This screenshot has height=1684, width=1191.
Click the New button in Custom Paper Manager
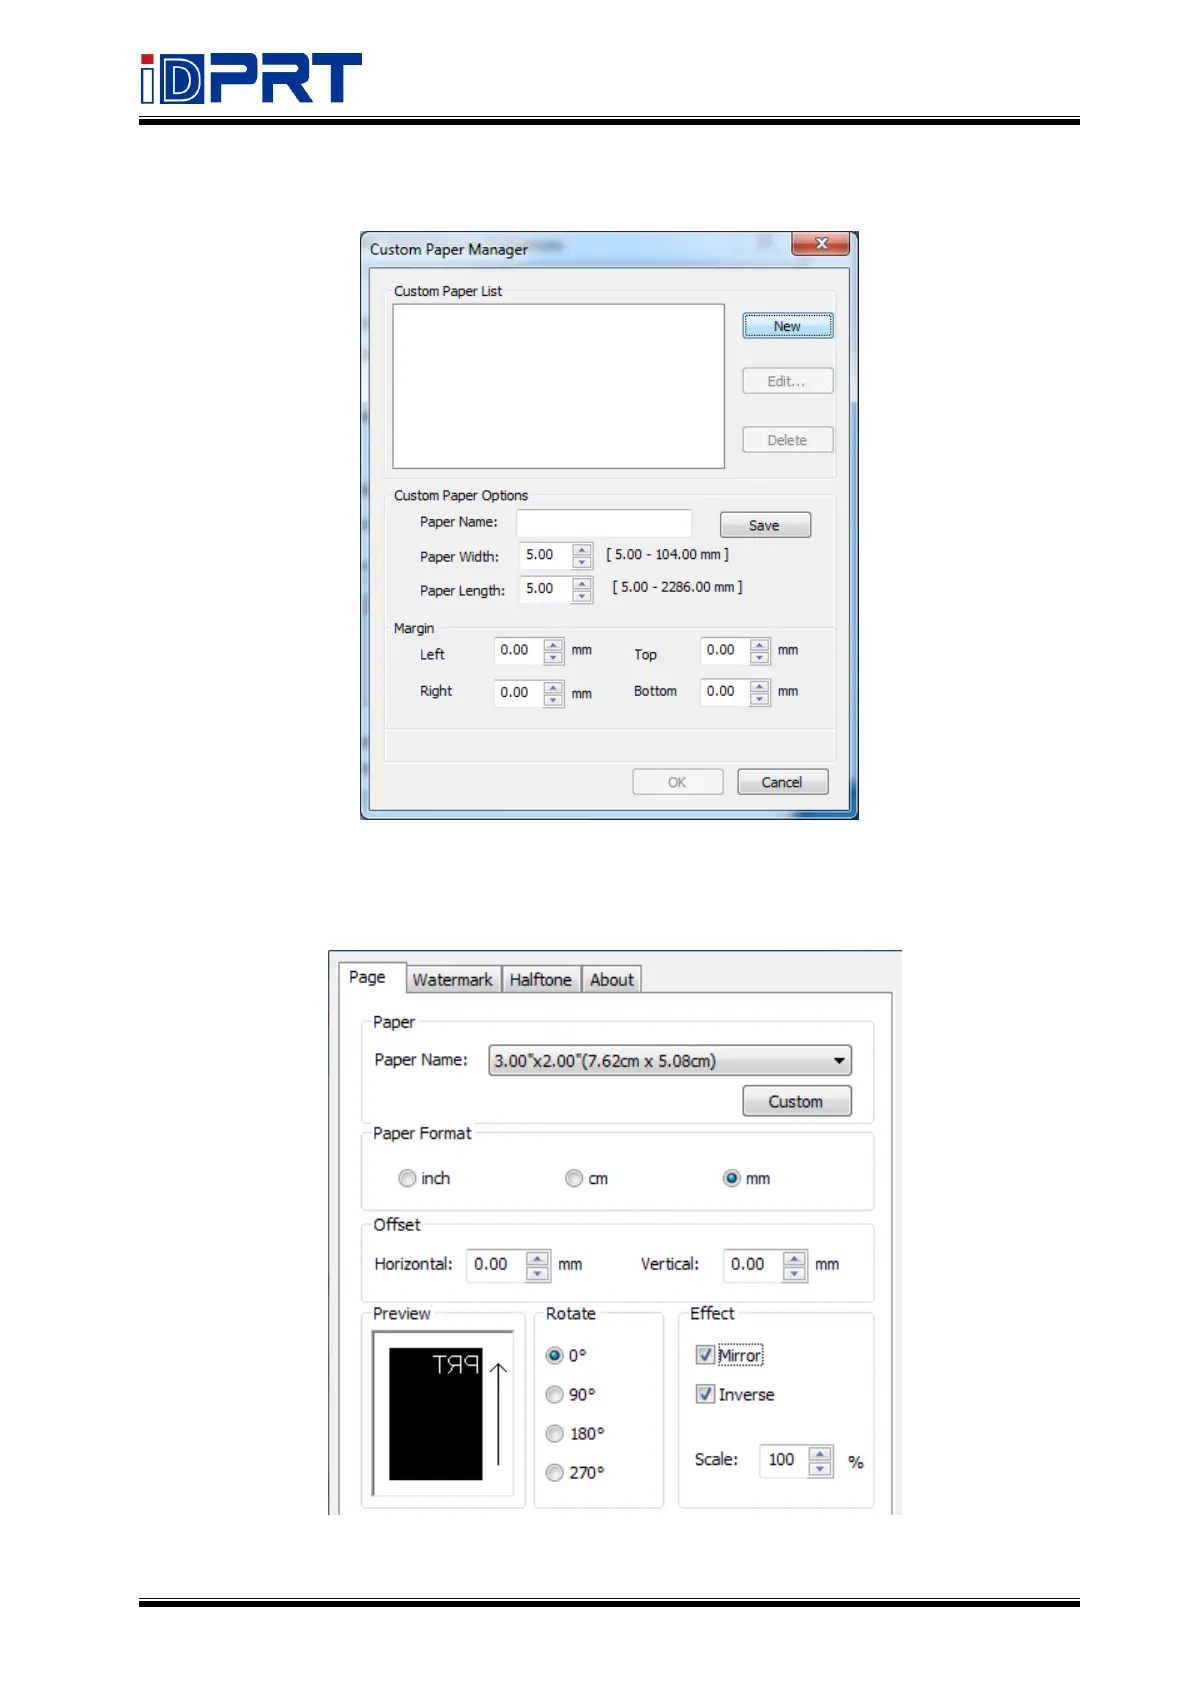point(787,326)
